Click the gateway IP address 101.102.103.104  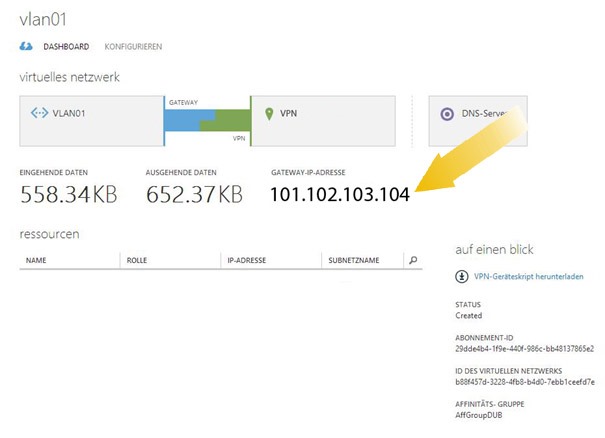[x=340, y=194]
